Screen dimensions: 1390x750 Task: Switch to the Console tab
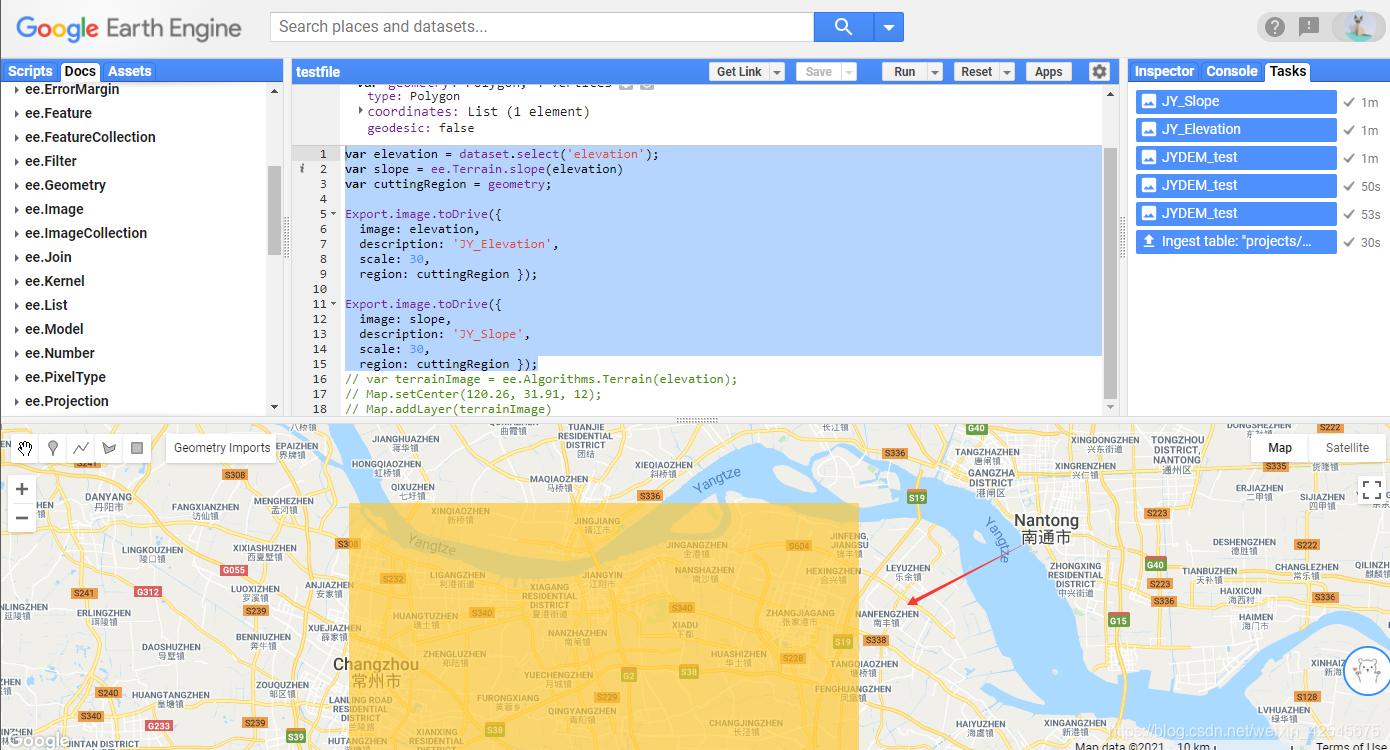point(1231,71)
